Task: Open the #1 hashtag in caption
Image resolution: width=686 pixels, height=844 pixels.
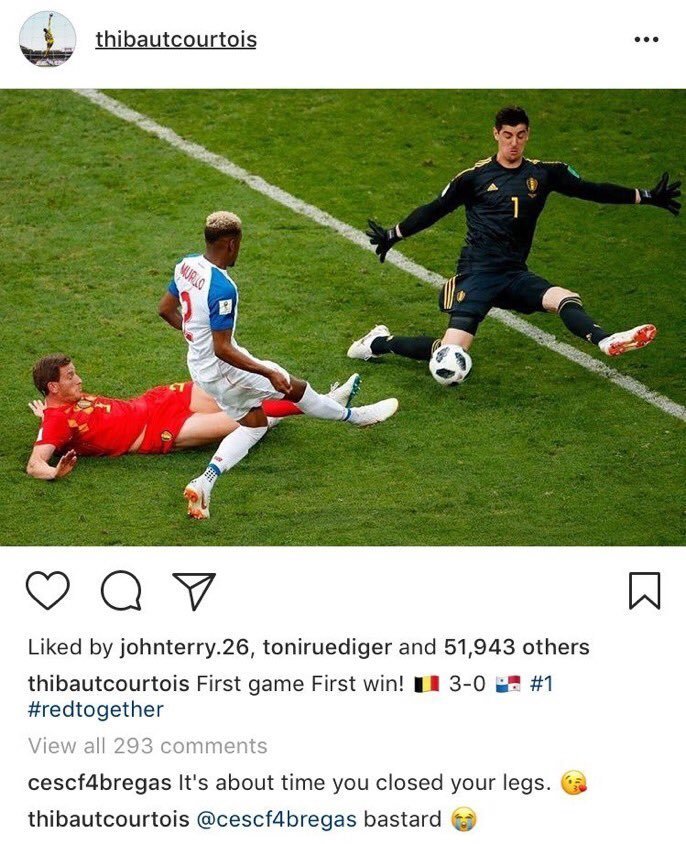Action: click(x=541, y=684)
